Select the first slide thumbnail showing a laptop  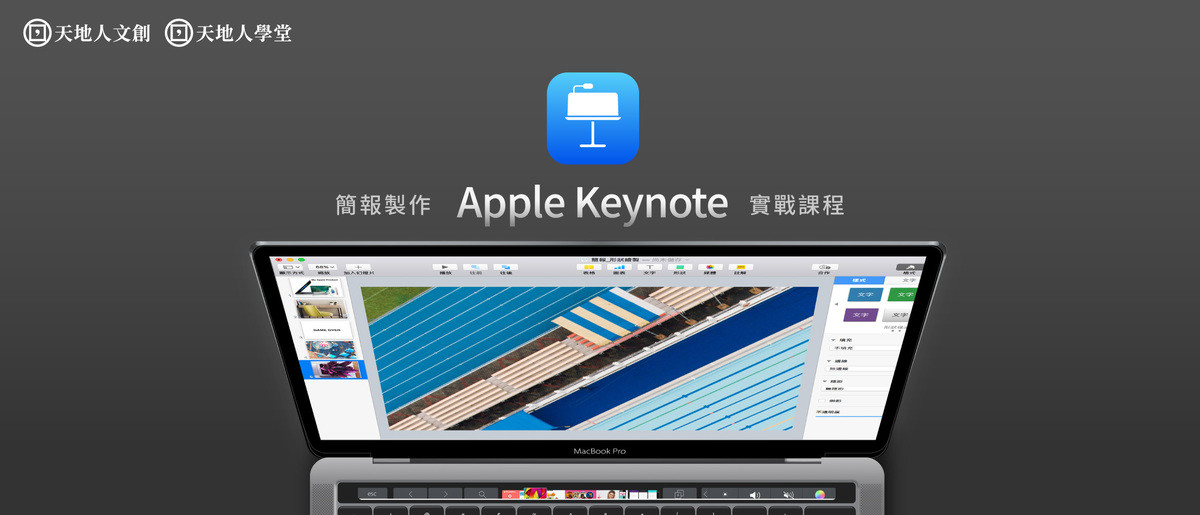point(318,288)
